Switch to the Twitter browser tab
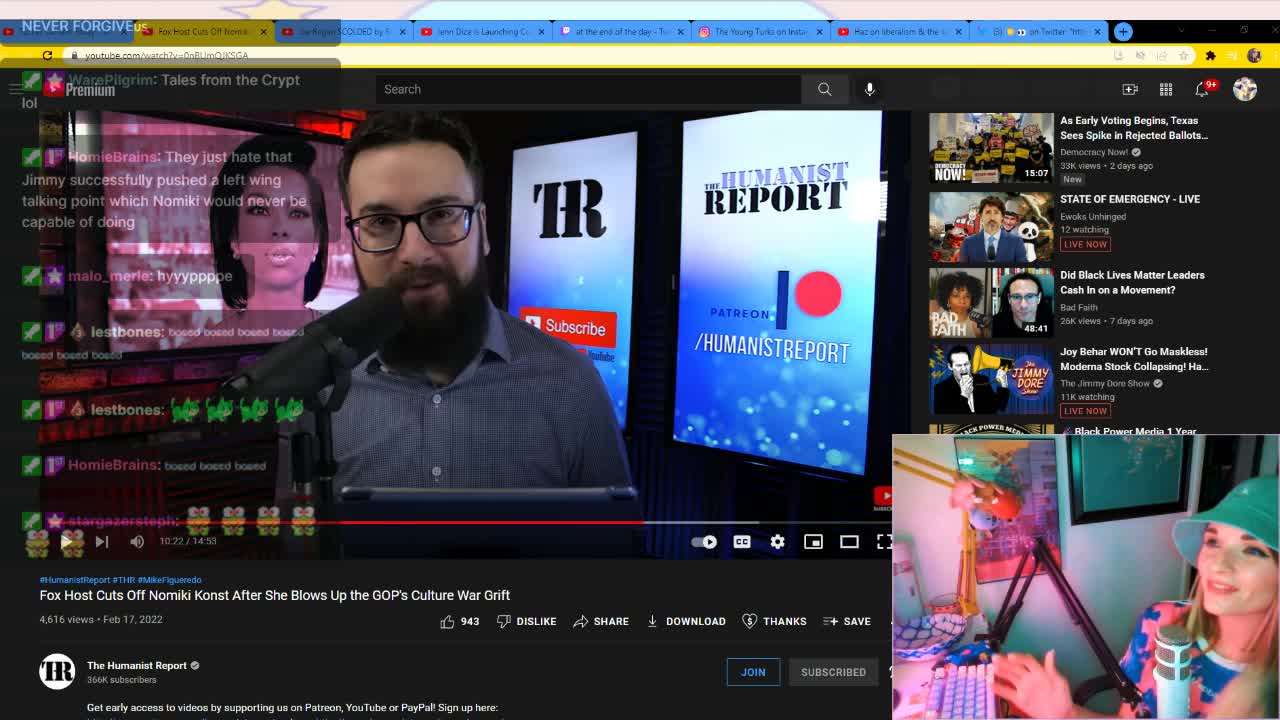Screen dimensions: 1280x720 pos(1036,32)
